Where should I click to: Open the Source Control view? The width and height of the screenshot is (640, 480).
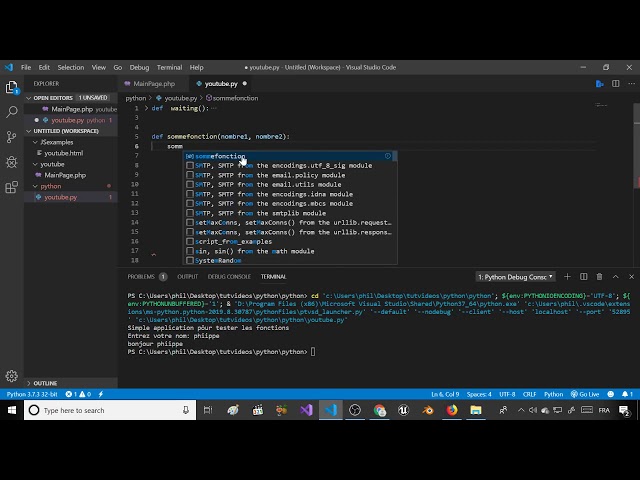12,137
